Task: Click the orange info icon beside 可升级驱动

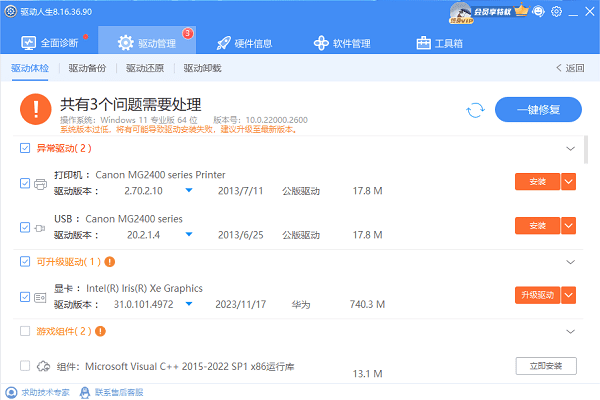Action: pyautogui.click(x=110, y=262)
